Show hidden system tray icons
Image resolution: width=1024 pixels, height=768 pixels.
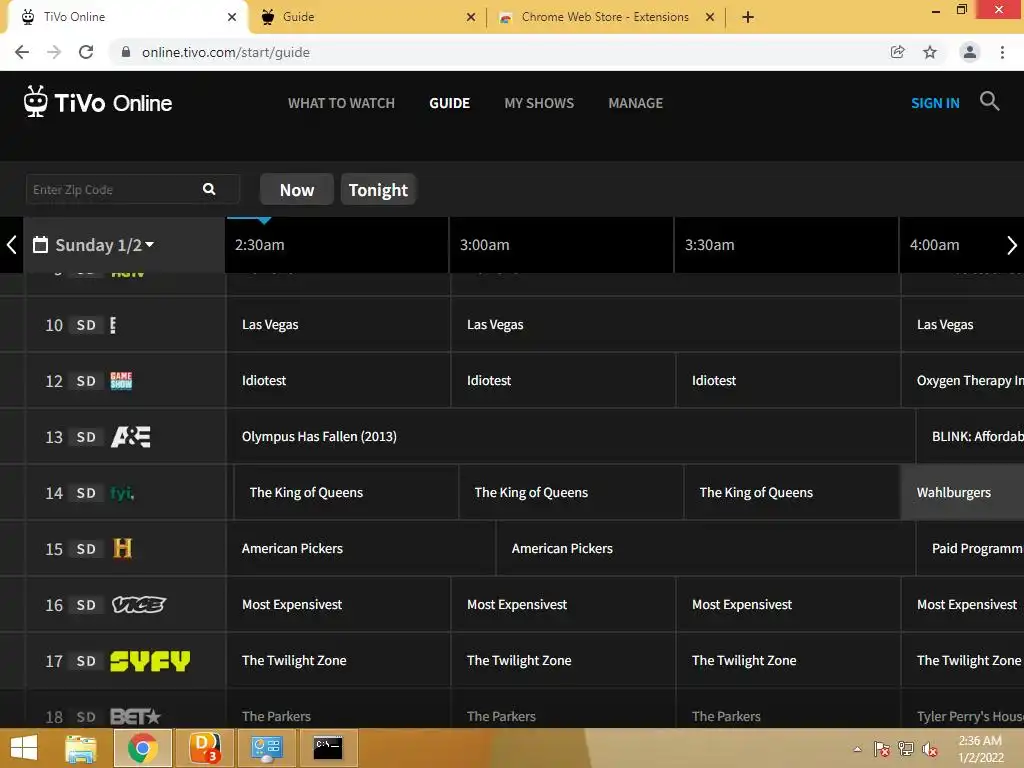pyautogui.click(x=857, y=749)
